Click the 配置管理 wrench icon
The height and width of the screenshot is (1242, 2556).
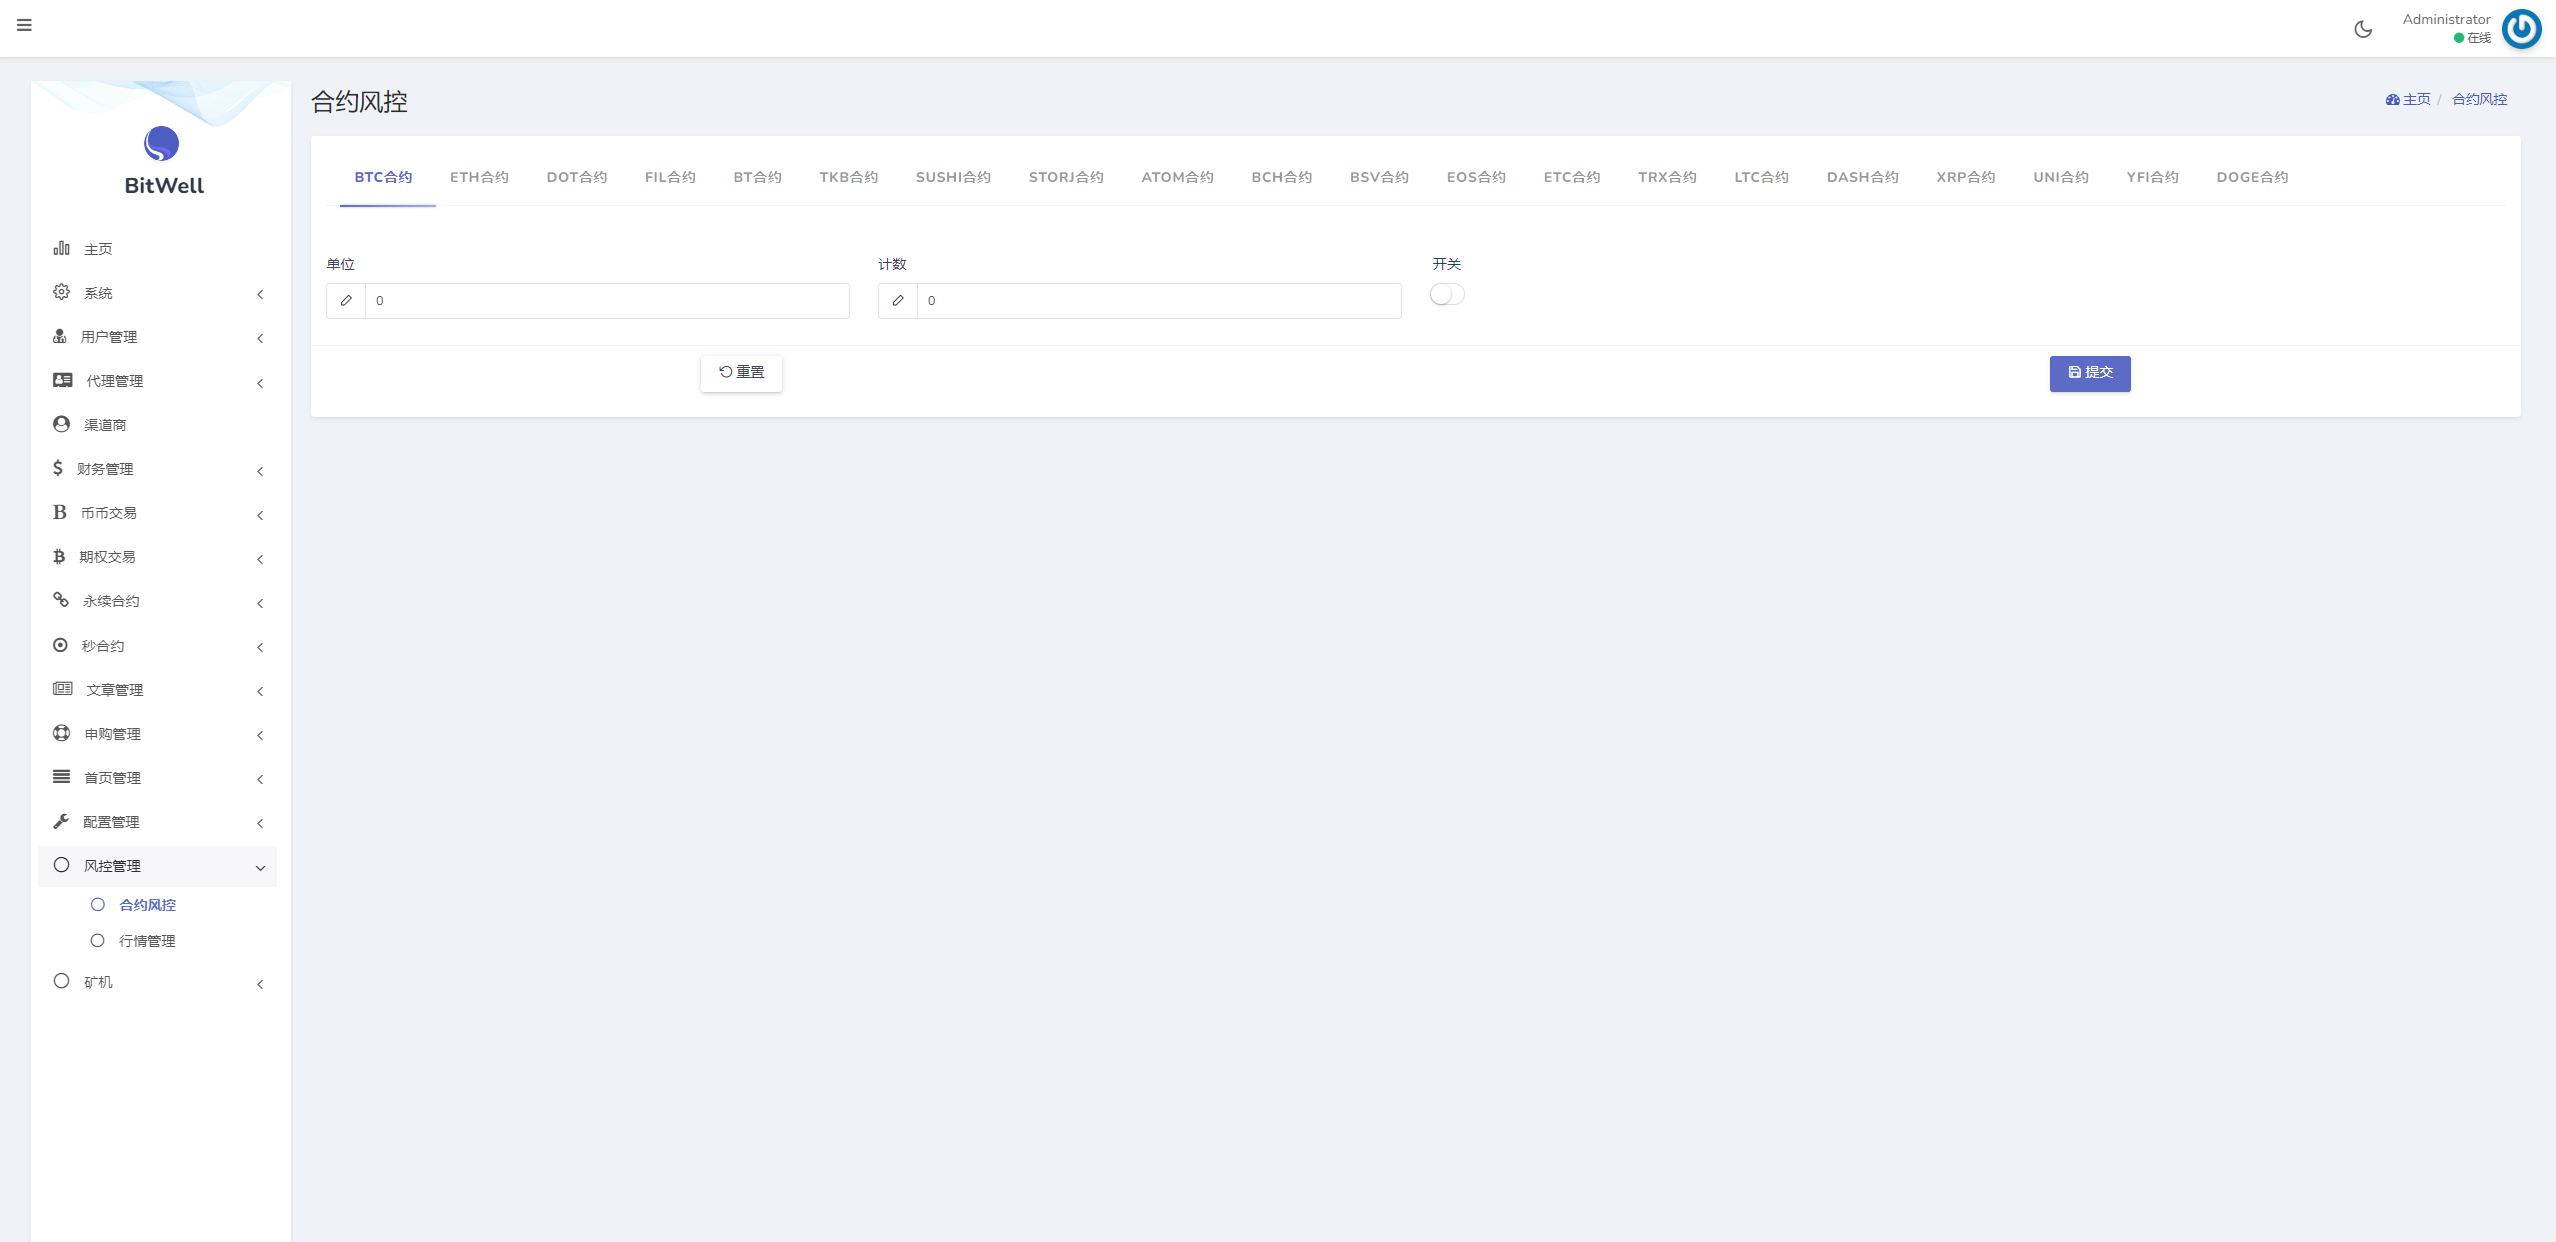[61, 821]
